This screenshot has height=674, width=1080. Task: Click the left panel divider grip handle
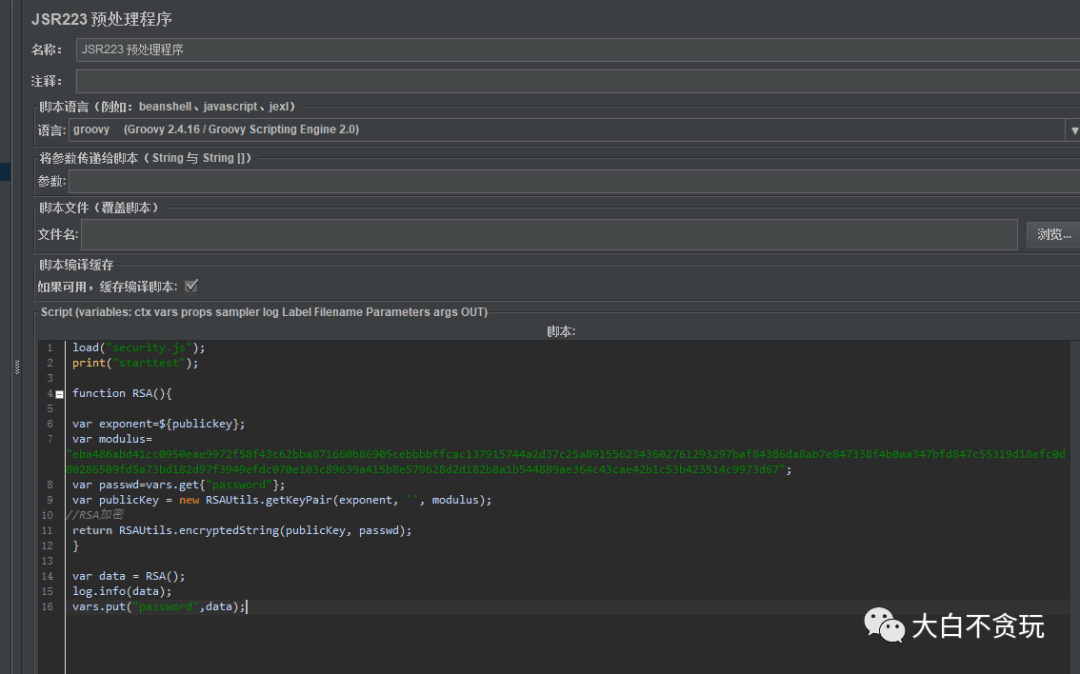16,367
